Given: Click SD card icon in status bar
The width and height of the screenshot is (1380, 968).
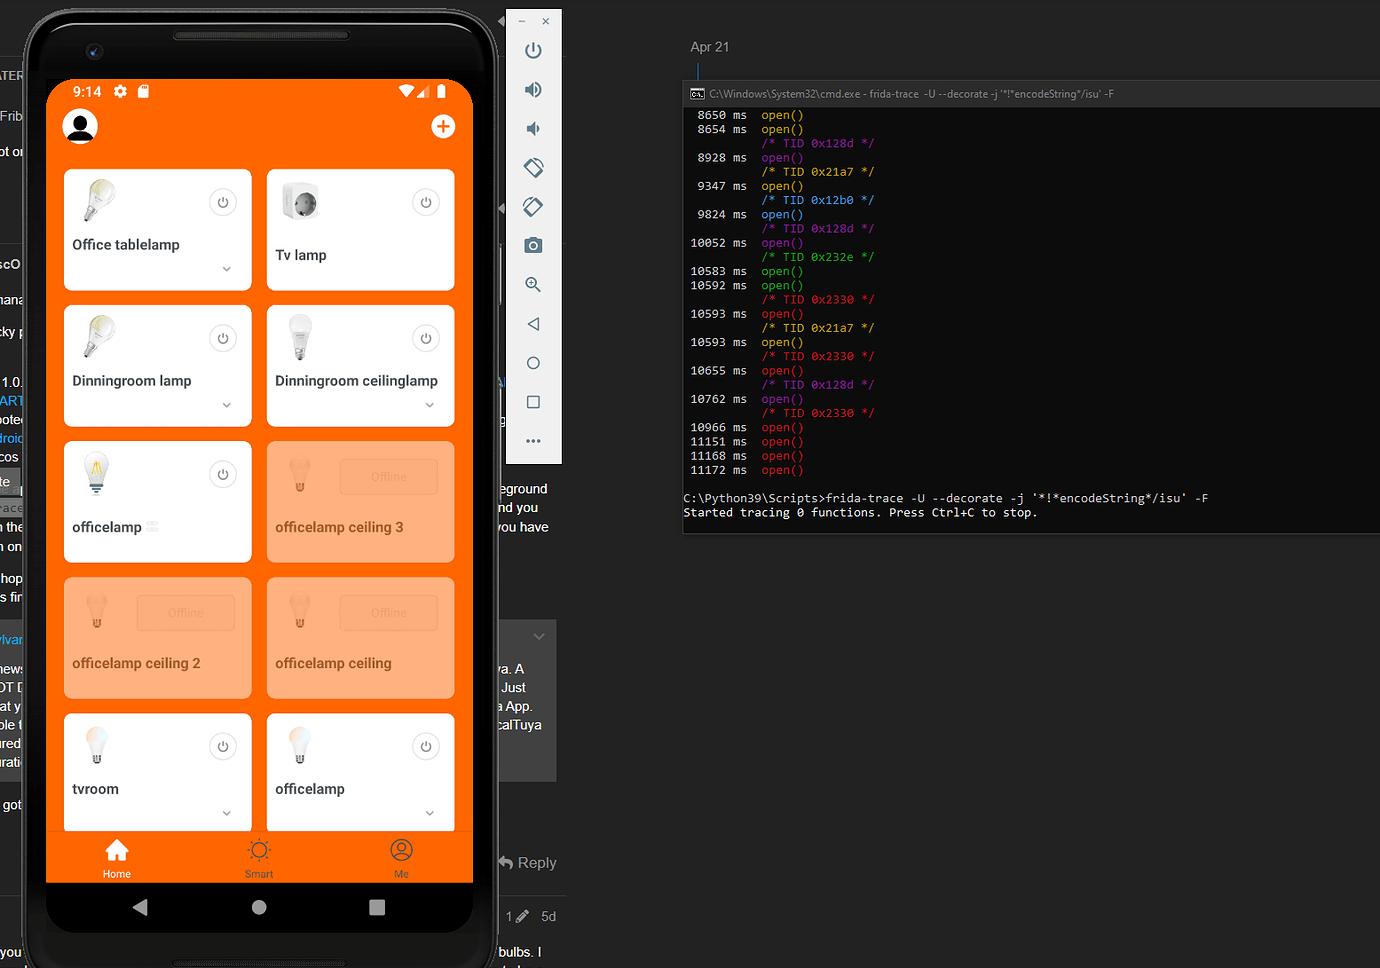Looking at the screenshot, I should (x=143, y=91).
